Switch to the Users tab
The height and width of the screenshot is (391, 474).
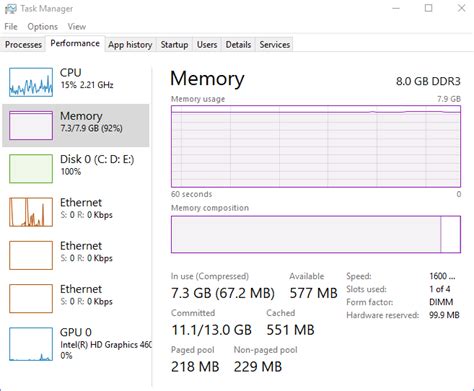click(207, 45)
